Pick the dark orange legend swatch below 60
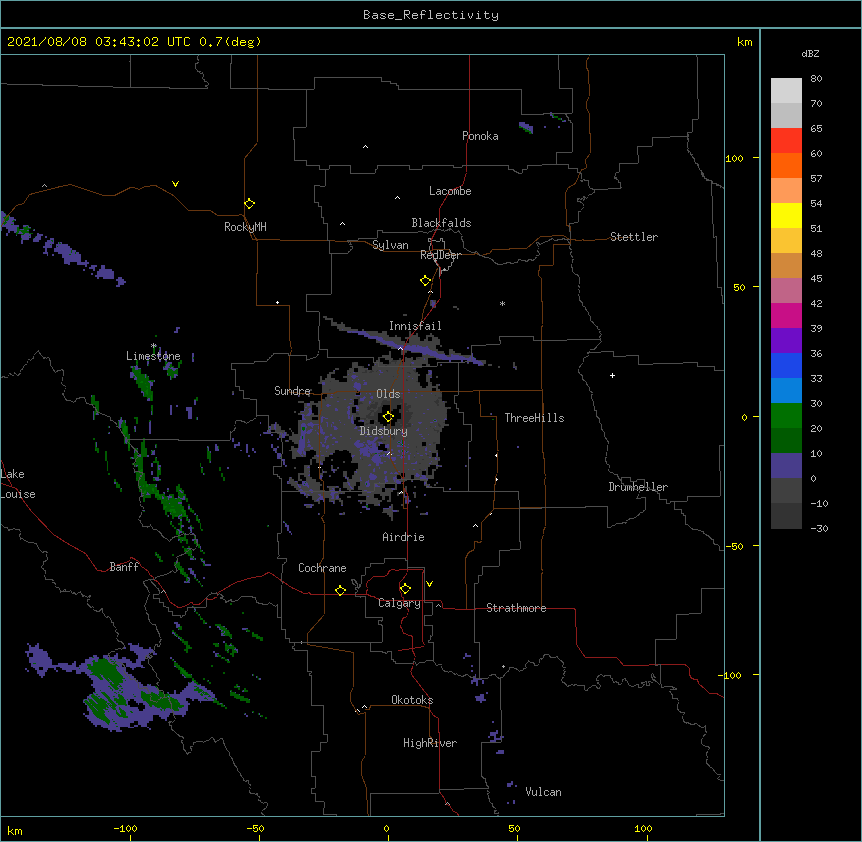862x842 pixels. pos(786,165)
